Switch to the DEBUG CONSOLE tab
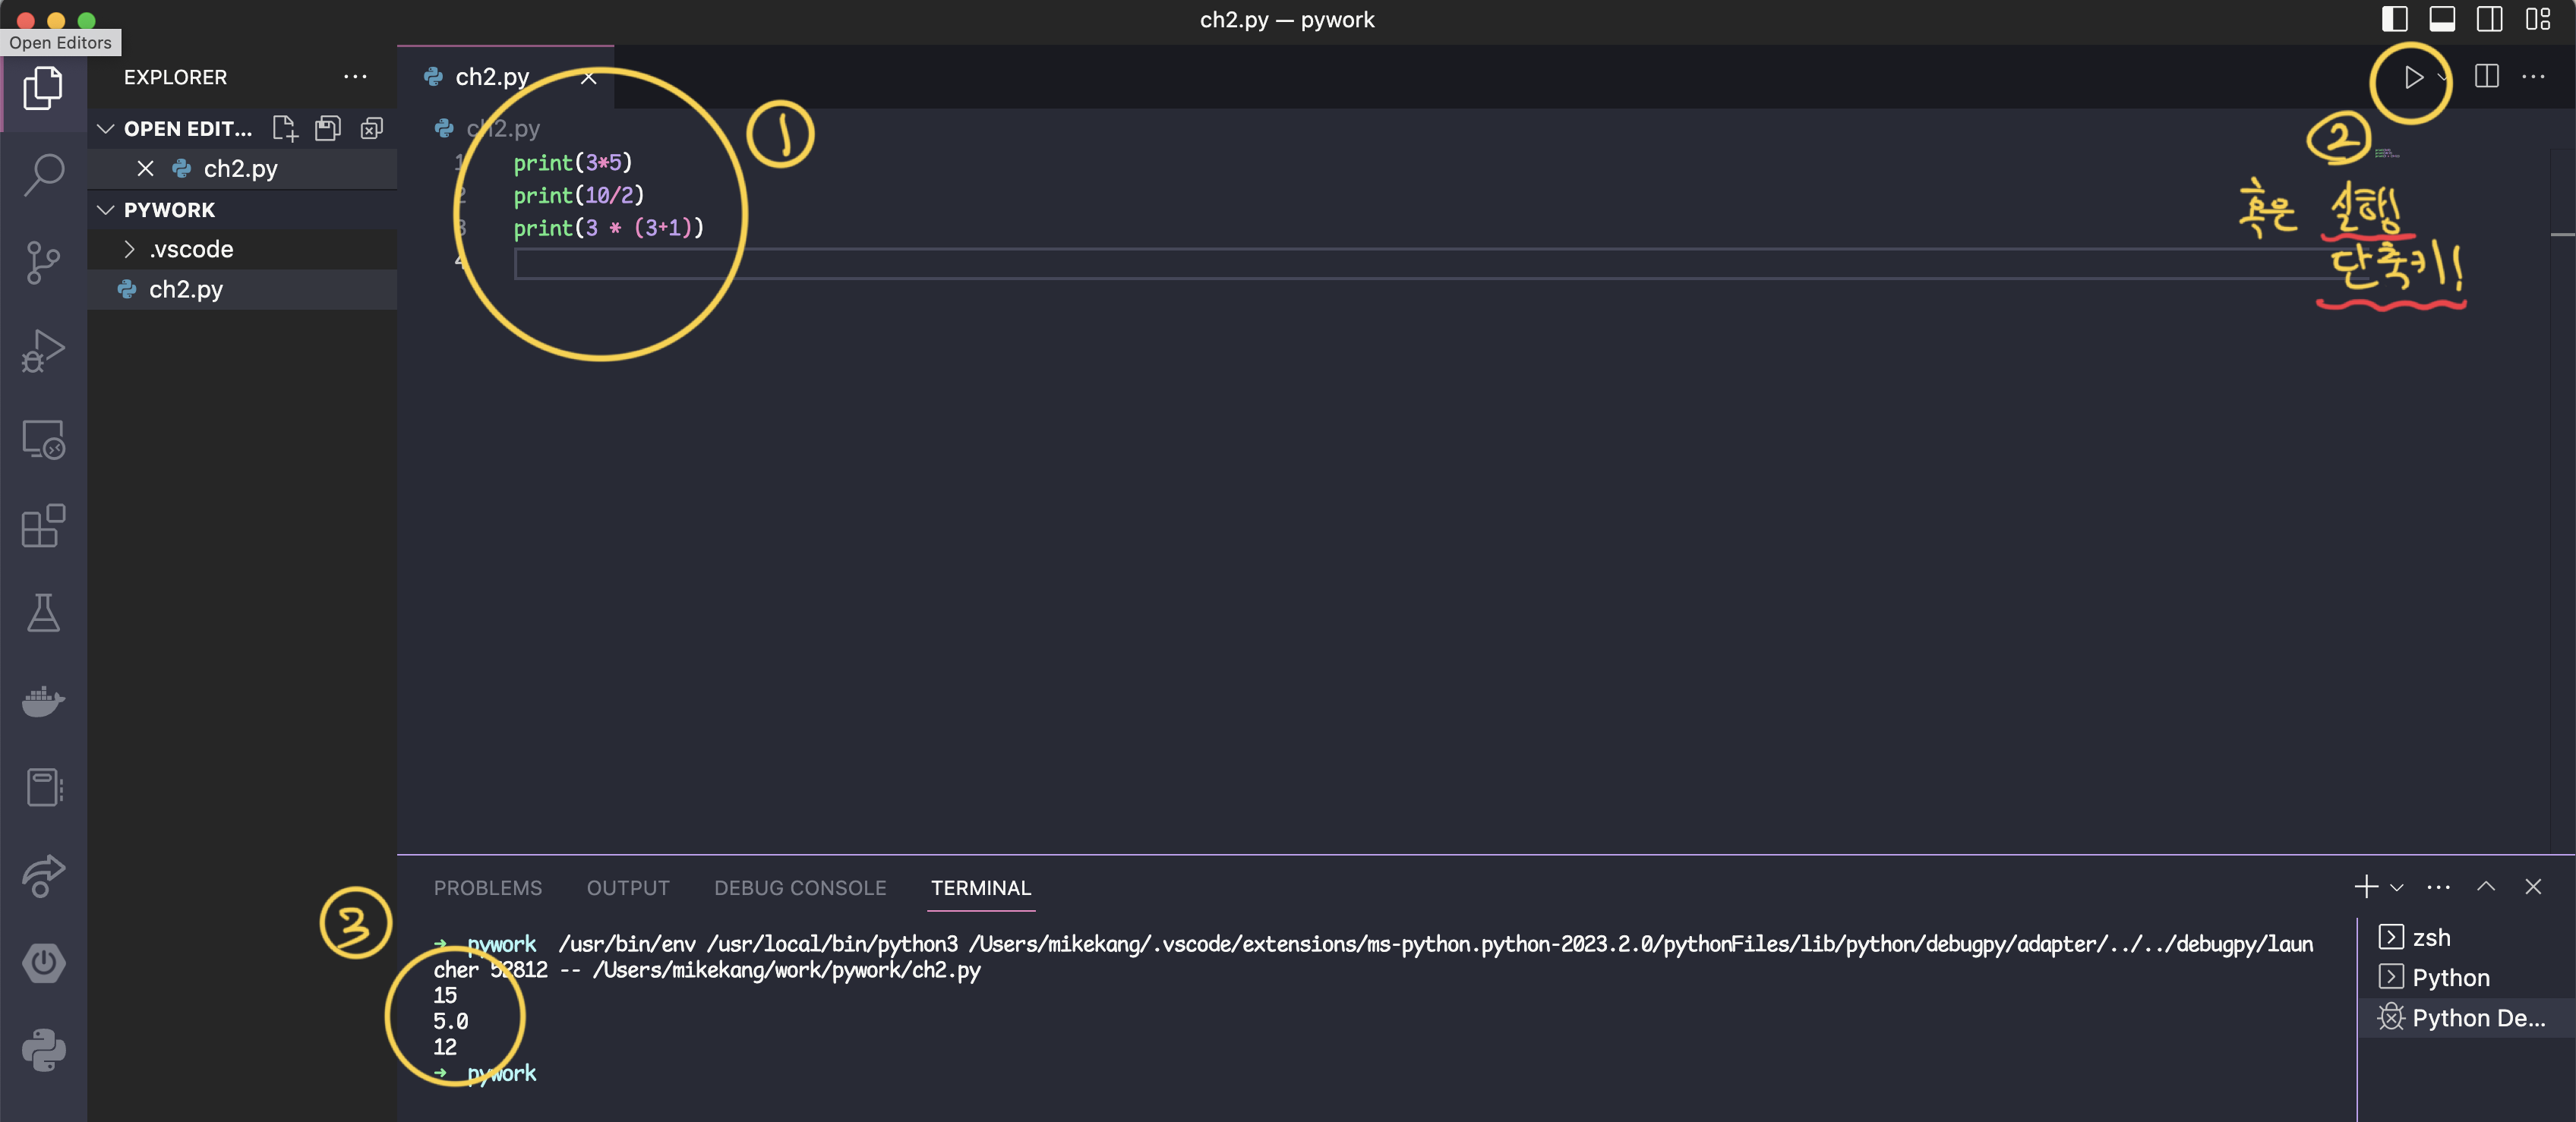 (x=800, y=888)
